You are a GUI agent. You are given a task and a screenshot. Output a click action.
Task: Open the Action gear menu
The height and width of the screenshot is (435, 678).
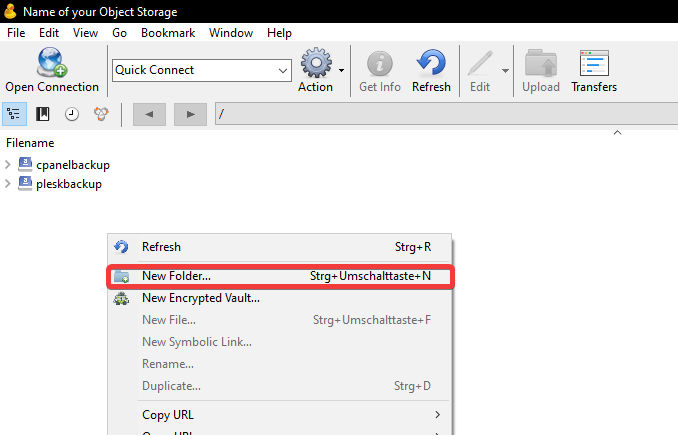point(317,64)
